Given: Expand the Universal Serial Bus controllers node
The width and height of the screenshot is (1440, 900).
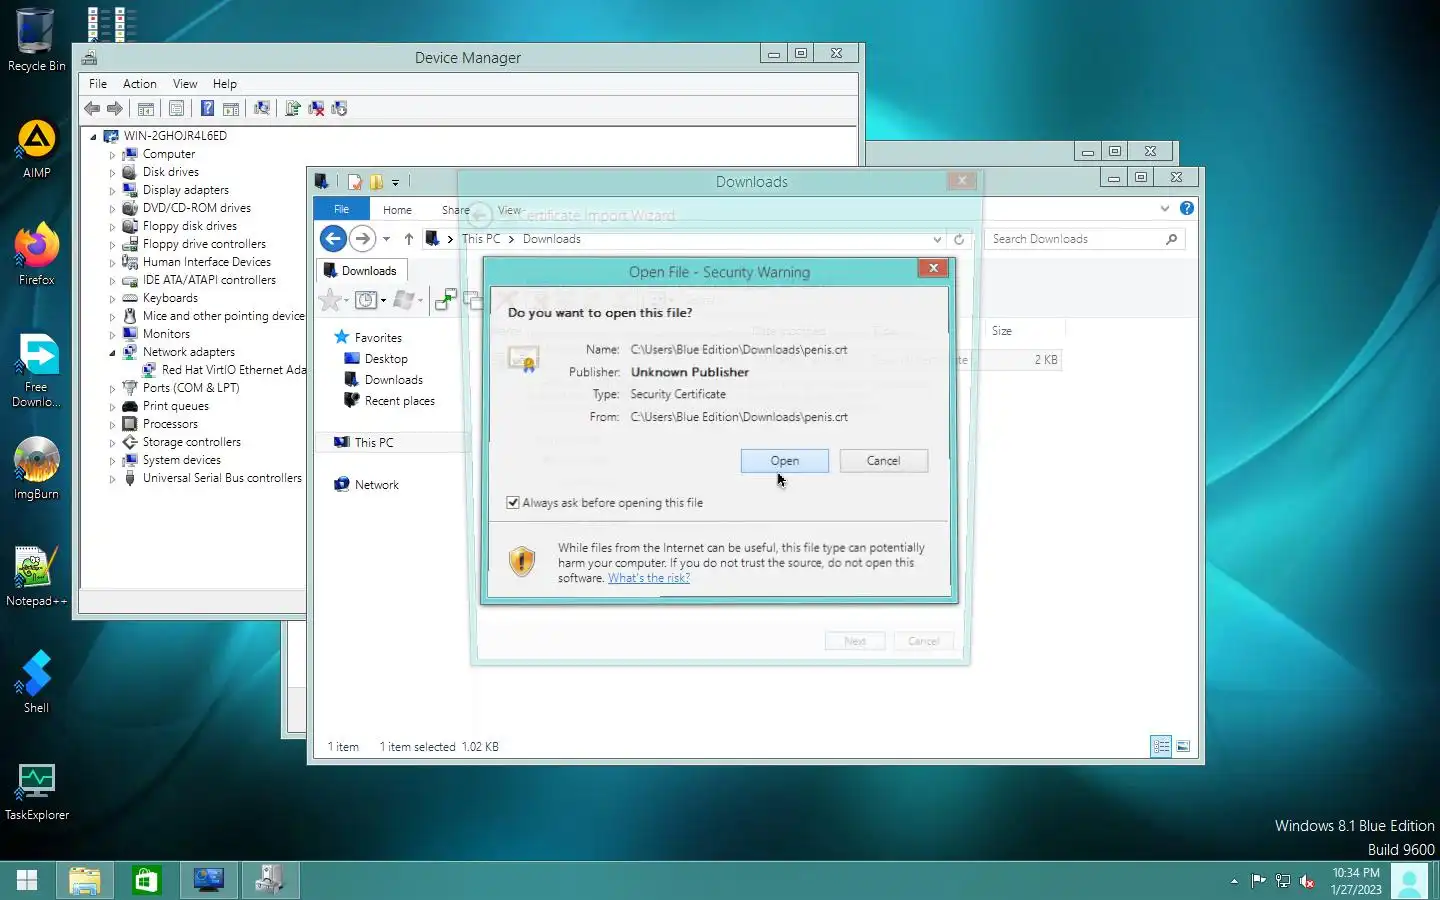Looking at the screenshot, I should [x=112, y=479].
